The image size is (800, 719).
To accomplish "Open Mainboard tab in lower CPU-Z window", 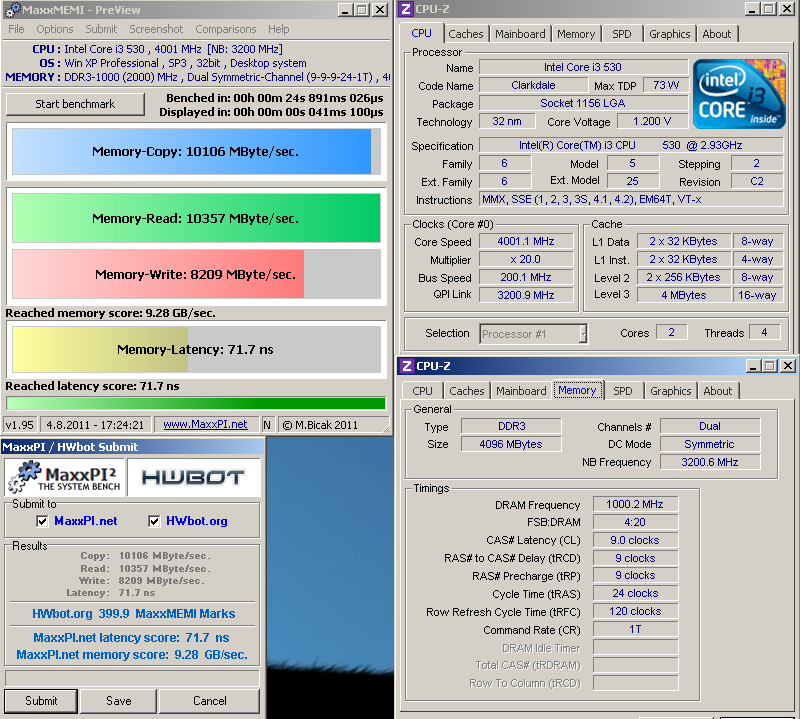I will tap(521, 391).
